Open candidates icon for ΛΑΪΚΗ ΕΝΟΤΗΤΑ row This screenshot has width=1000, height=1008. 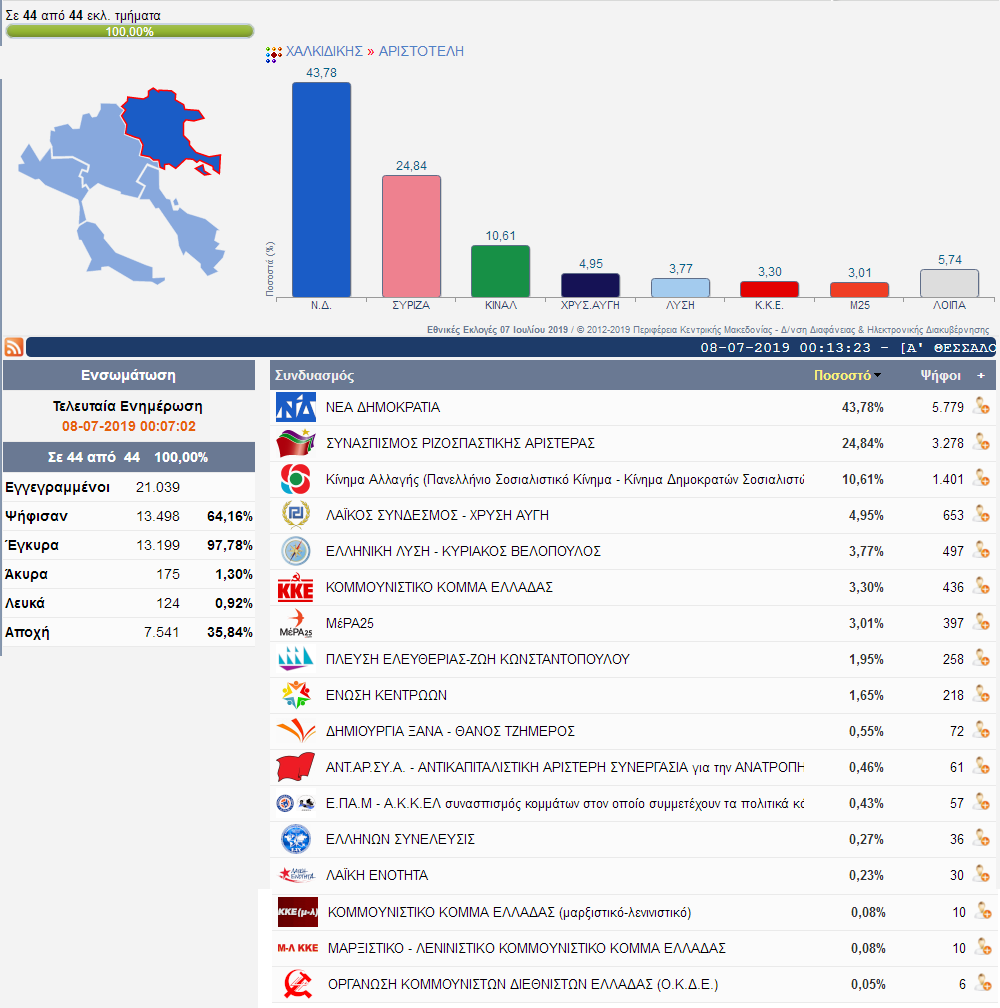981,874
